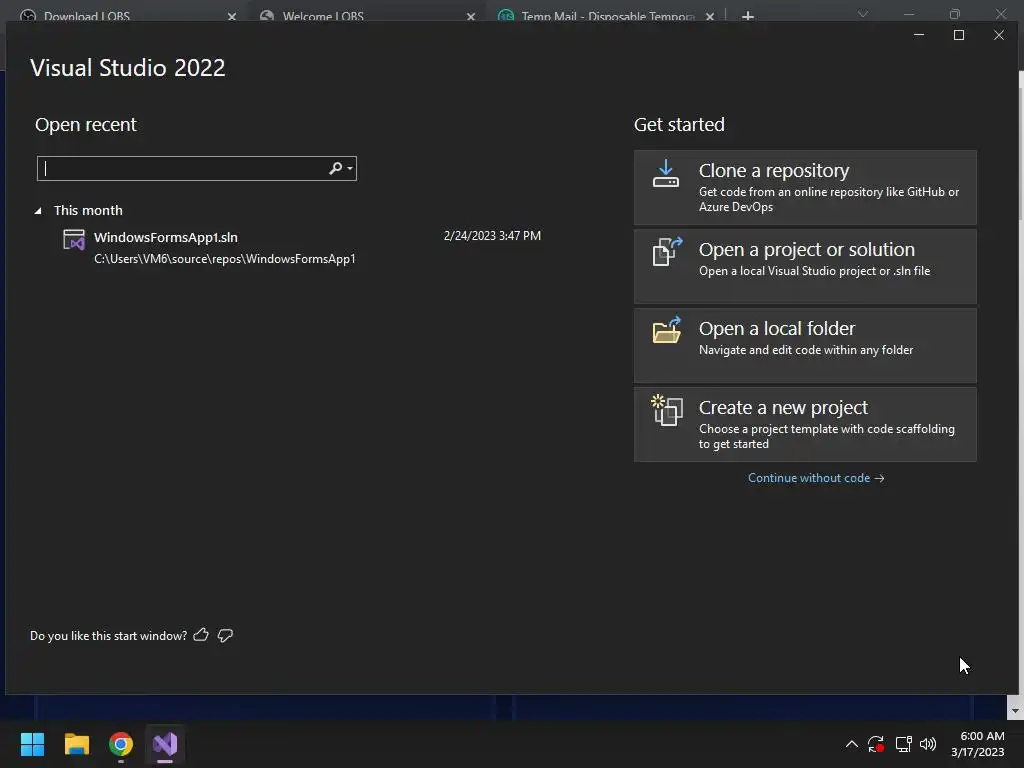The image size is (1024, 768).
Task: Choose Open a local folder
Action: pyautogui.click(x=805, y=345)
